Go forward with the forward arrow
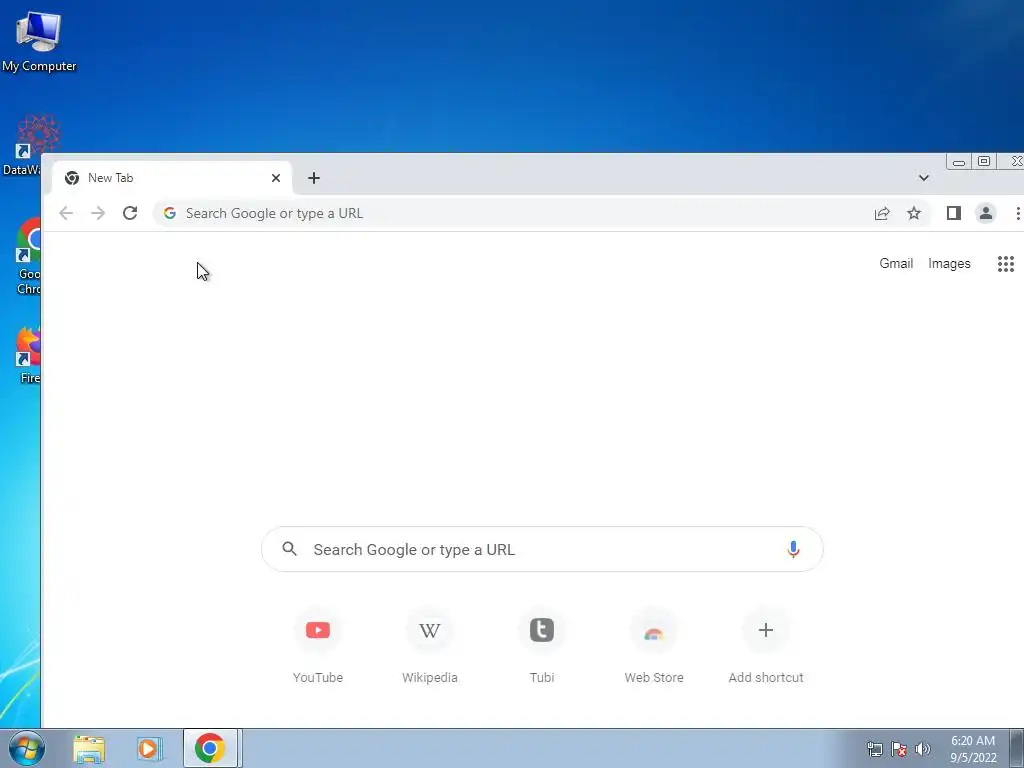Screen dimensions: 1024x768 [98, 213]
